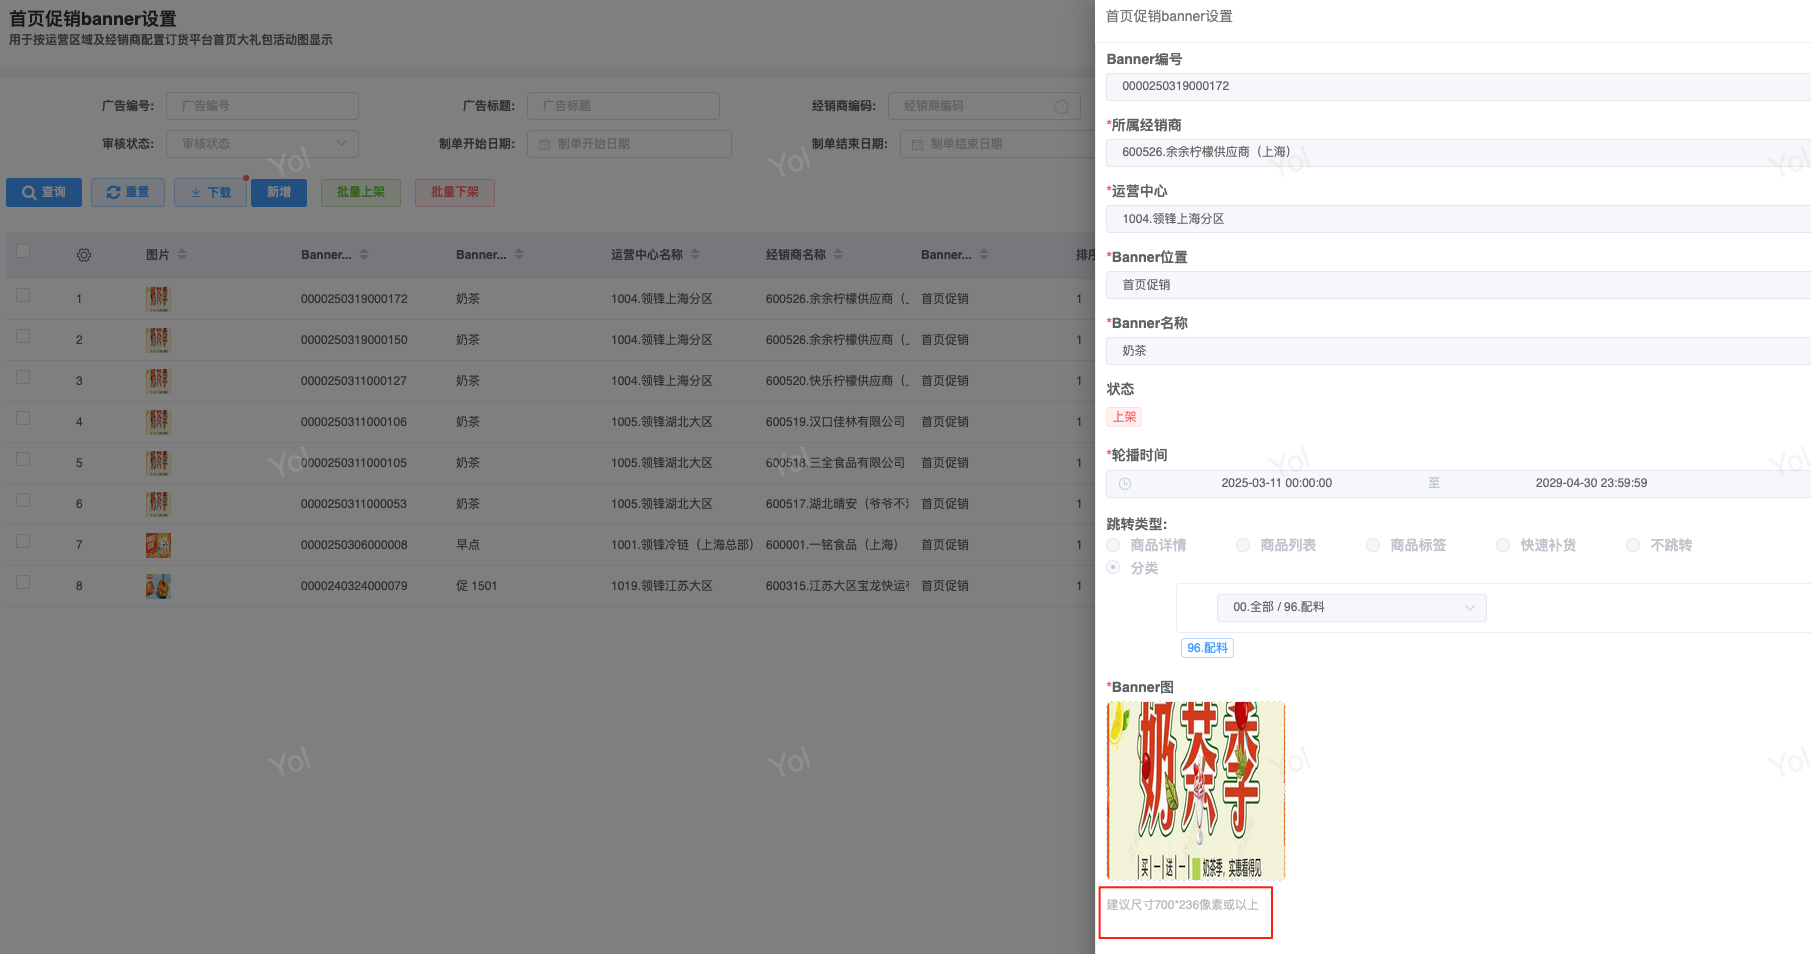This screenshot has height=954, width=1811.
Task: Select the 商品详情 jump type radio
Action: coord(1113,545)
